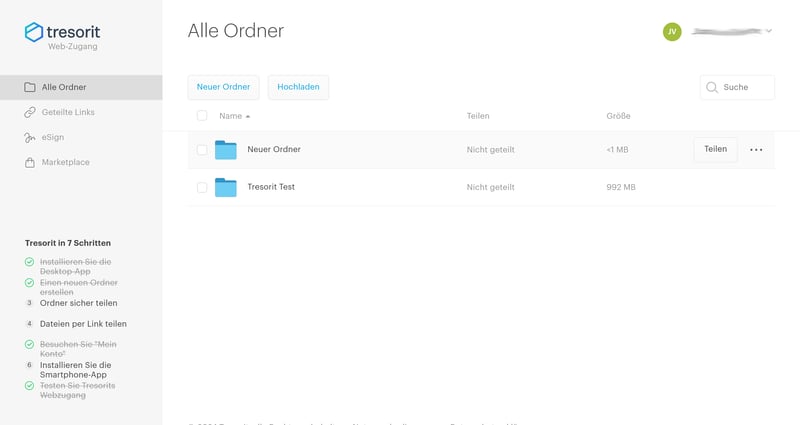Select the Tresorit Test row checkbox

coord(202,187)
